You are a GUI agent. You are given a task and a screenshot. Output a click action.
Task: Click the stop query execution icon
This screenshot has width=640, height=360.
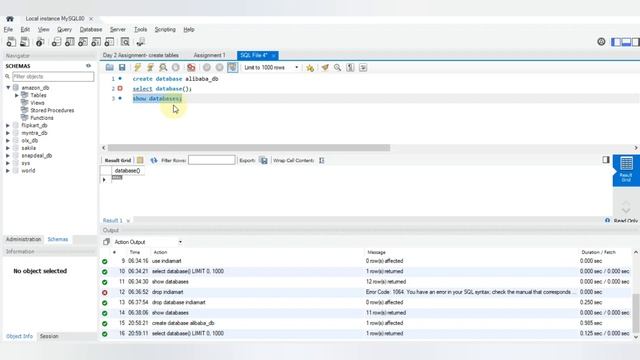tap(176, 67)
